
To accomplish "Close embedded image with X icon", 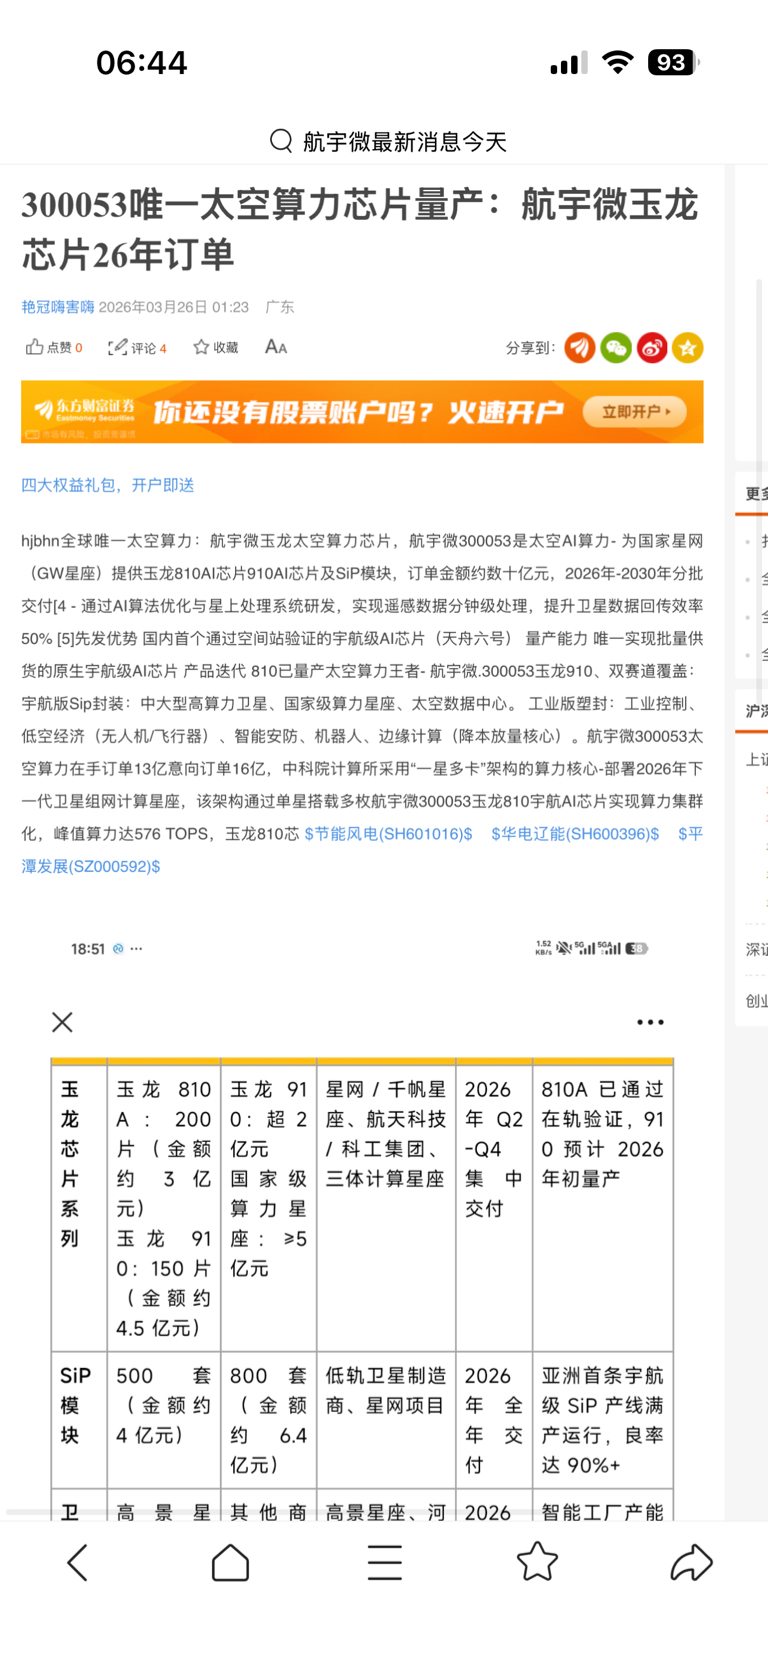I will [62, 1022].
